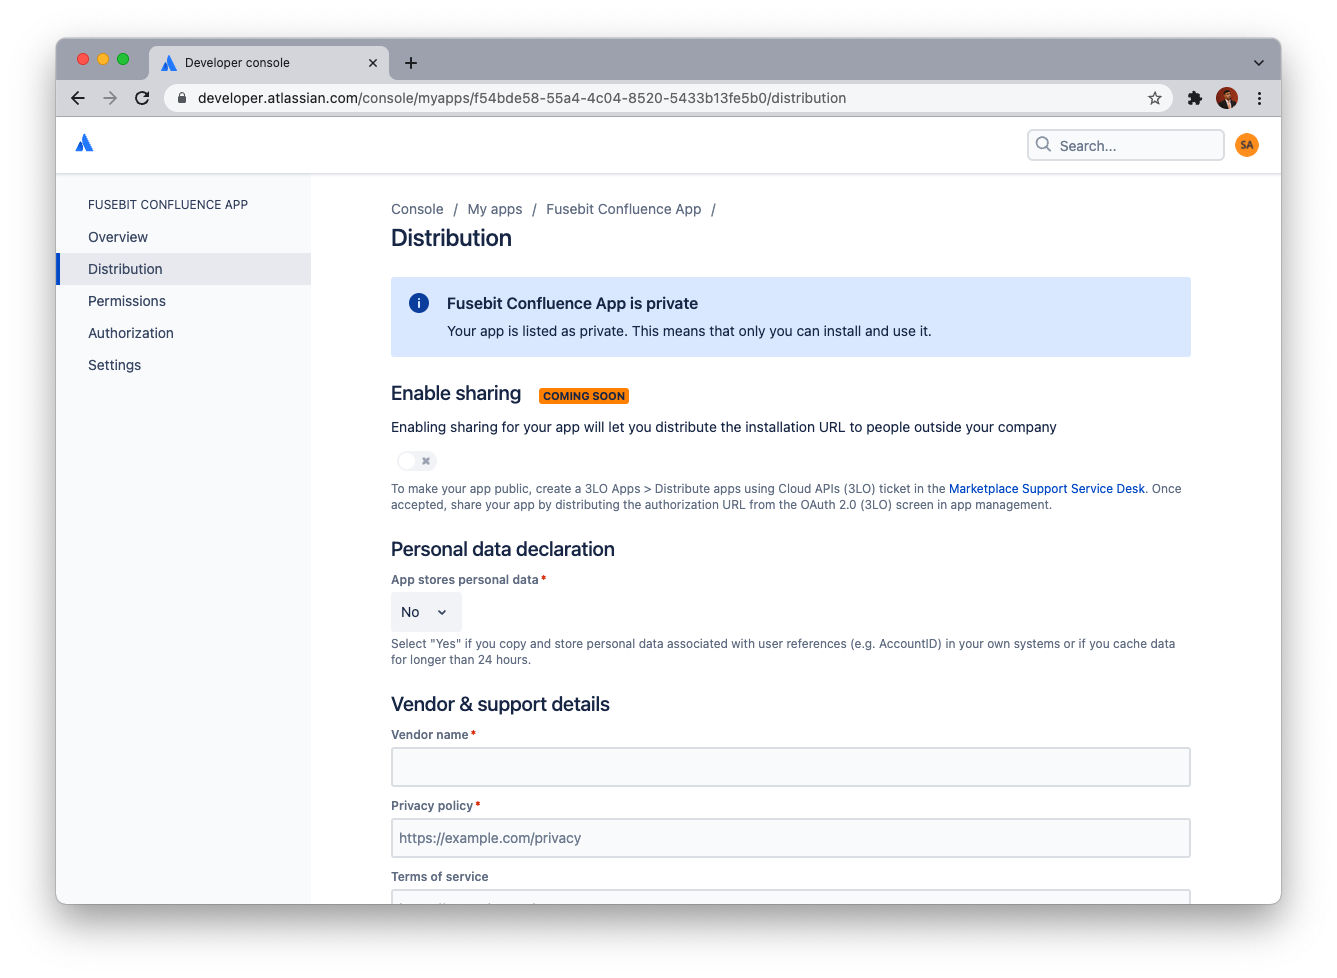
Task: Open a new browser tab with plus
Action: [x=411, y=63]
